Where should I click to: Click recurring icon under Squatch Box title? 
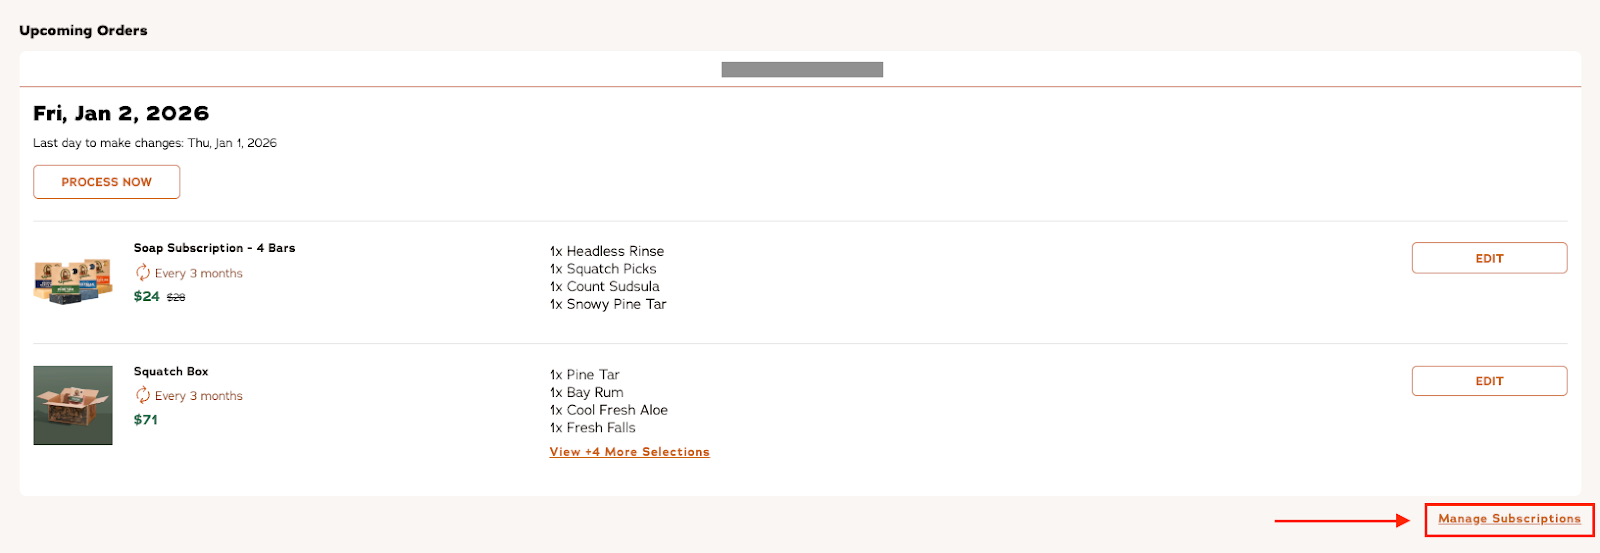[143, 396]
